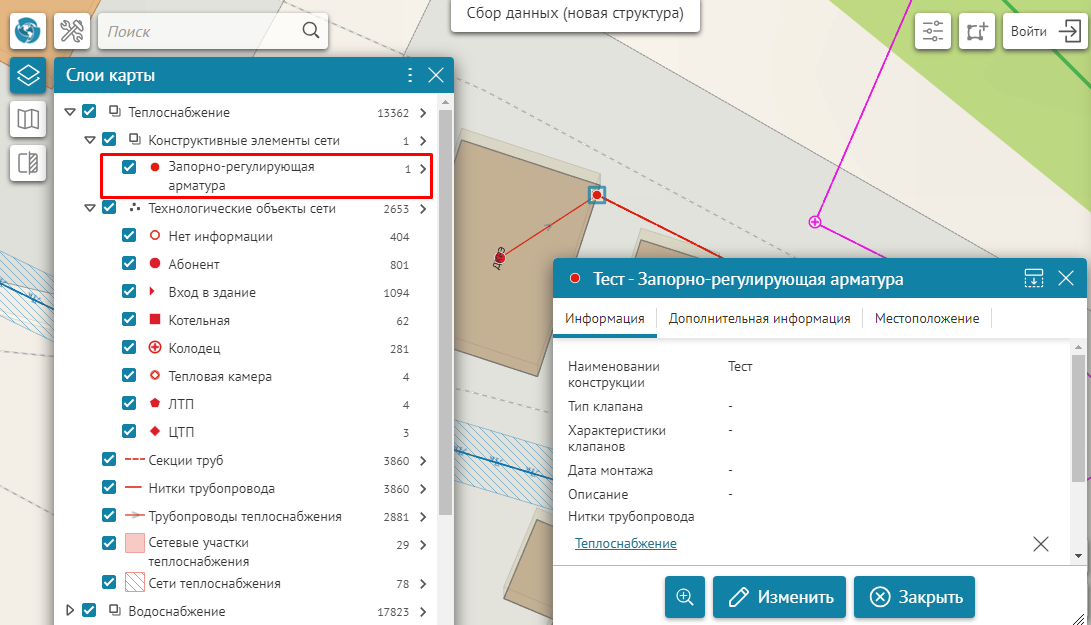Click into the Поиск search field
This screenshot has height=625, width=1091.
click(200, 31)
